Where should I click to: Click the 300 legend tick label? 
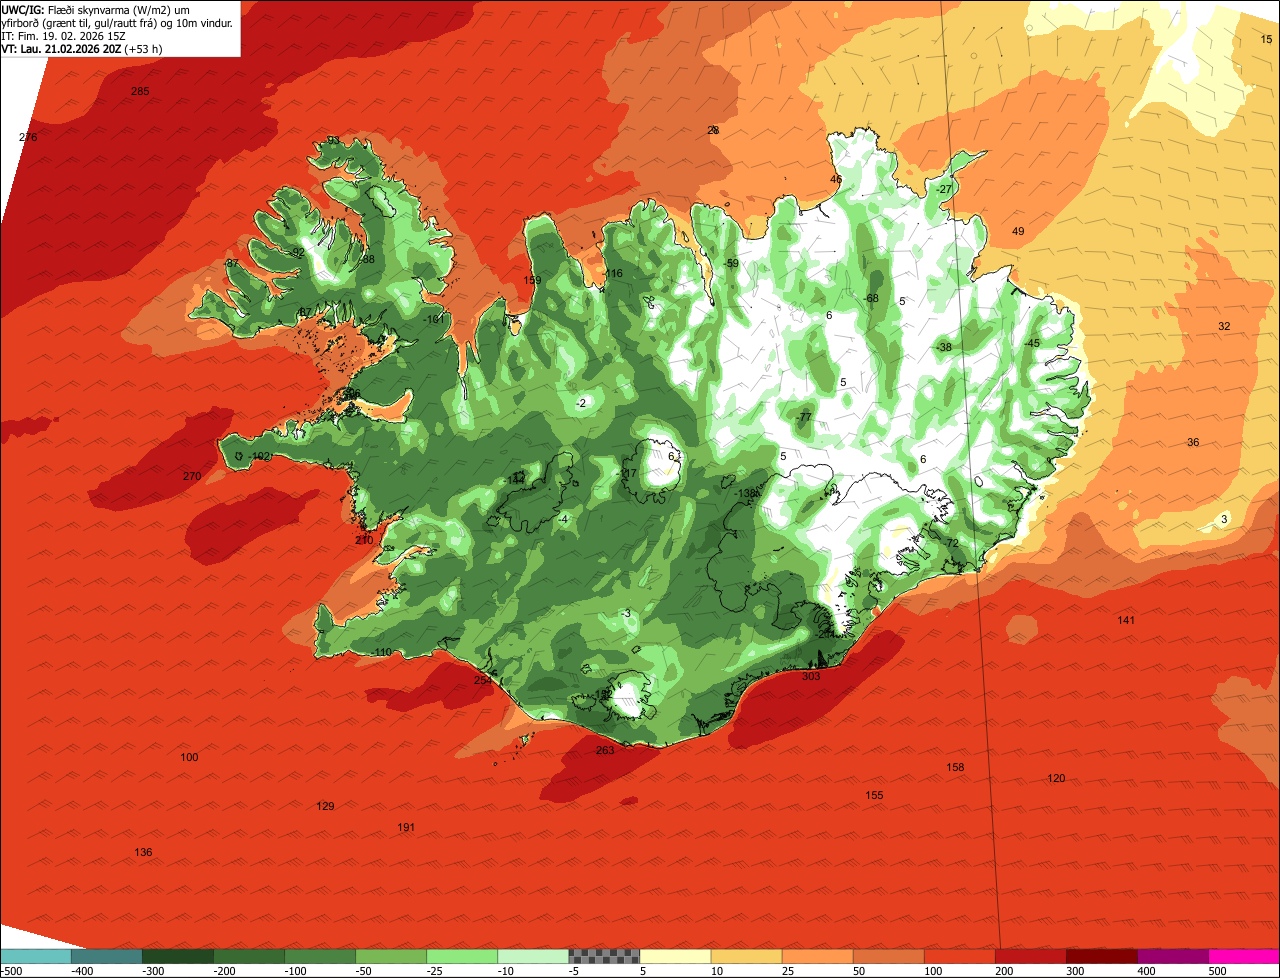coord(1076,970)
